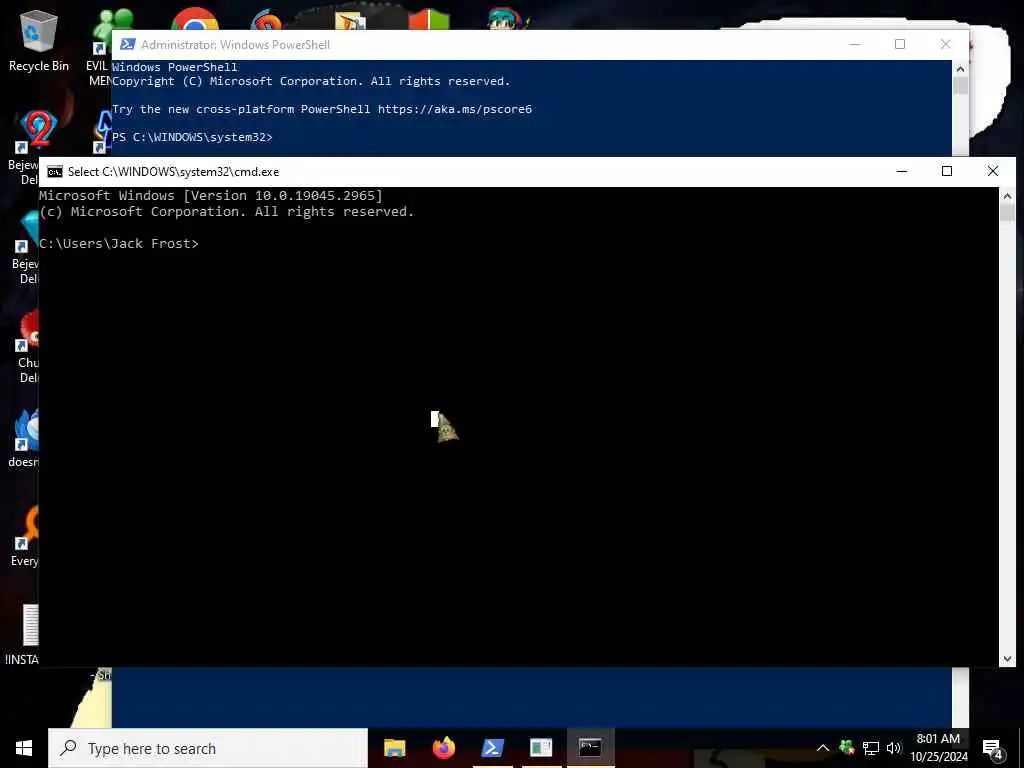Click the PowerShell title bar icon
Image resolution: width=1024 pixels, height=768 pixels.
[x=127, y=44]
